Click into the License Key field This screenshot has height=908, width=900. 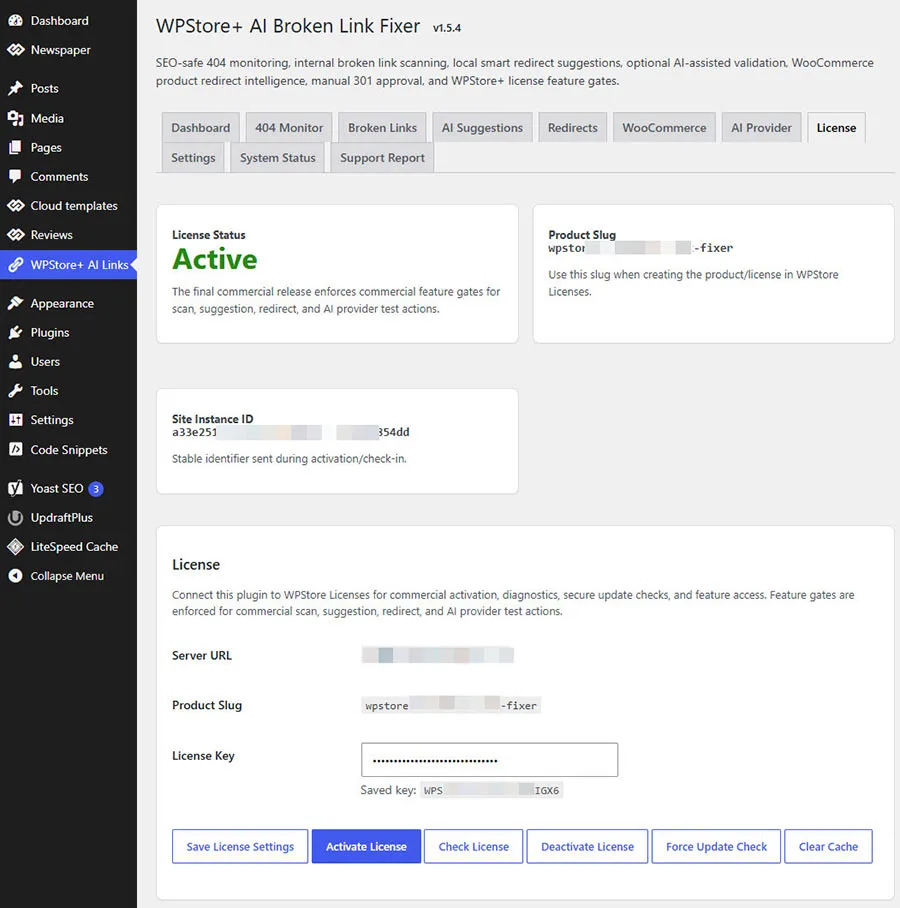[x=489, y=760]
